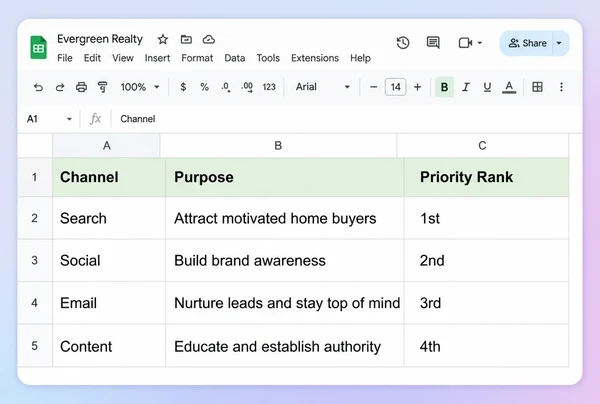Expand the meeting camera dropdown arrow

[480, 43]
